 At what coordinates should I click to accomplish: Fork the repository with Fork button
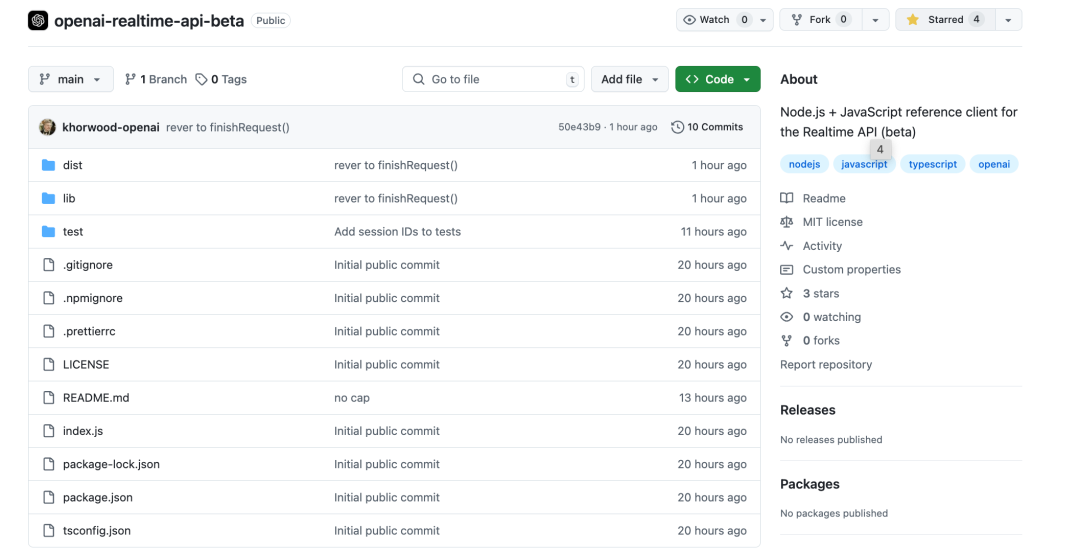pyautogui.click(x=820, y=20)
